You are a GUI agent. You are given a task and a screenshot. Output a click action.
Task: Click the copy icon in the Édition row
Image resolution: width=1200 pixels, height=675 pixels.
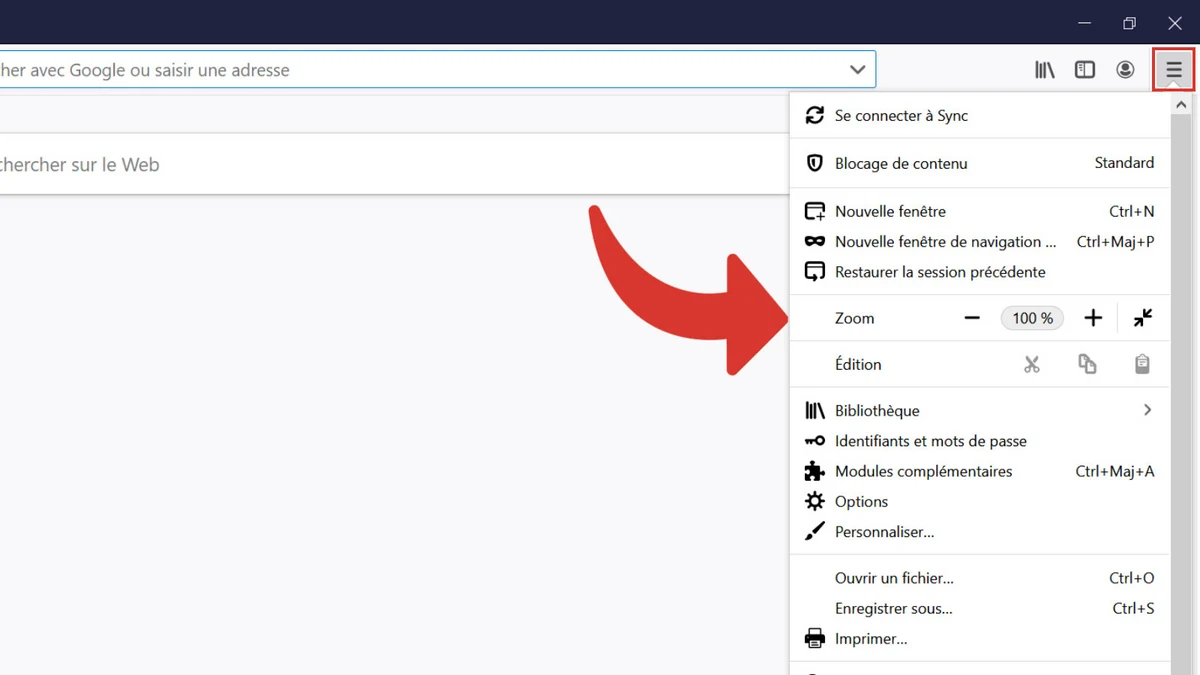point(1087,364)
